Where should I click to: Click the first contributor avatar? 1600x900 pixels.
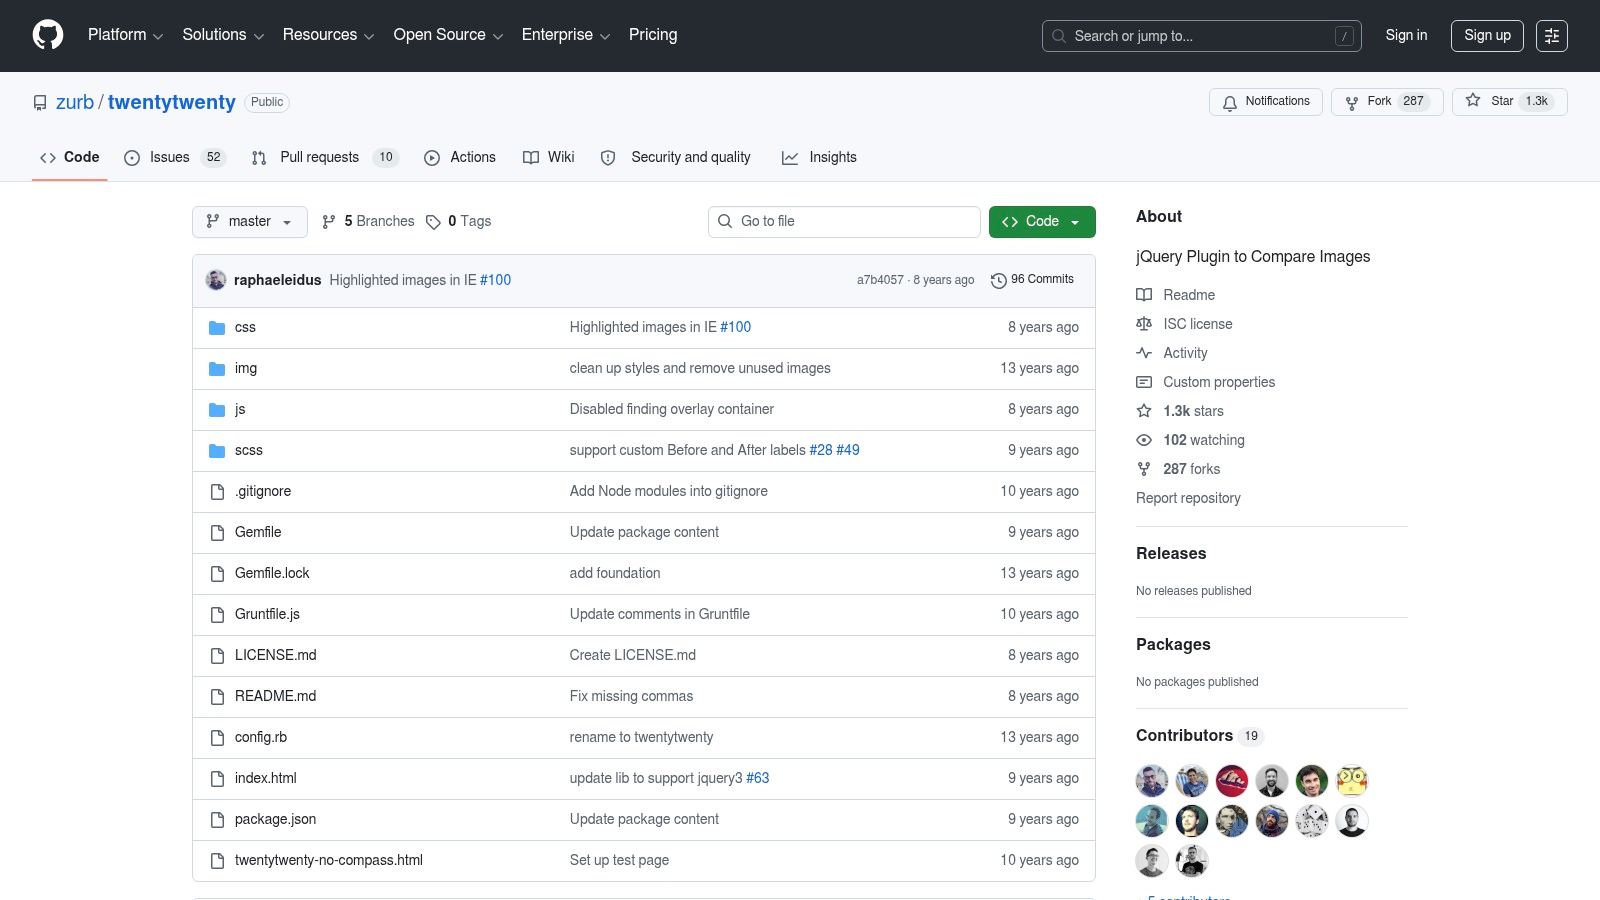(x=1152, y=781)
